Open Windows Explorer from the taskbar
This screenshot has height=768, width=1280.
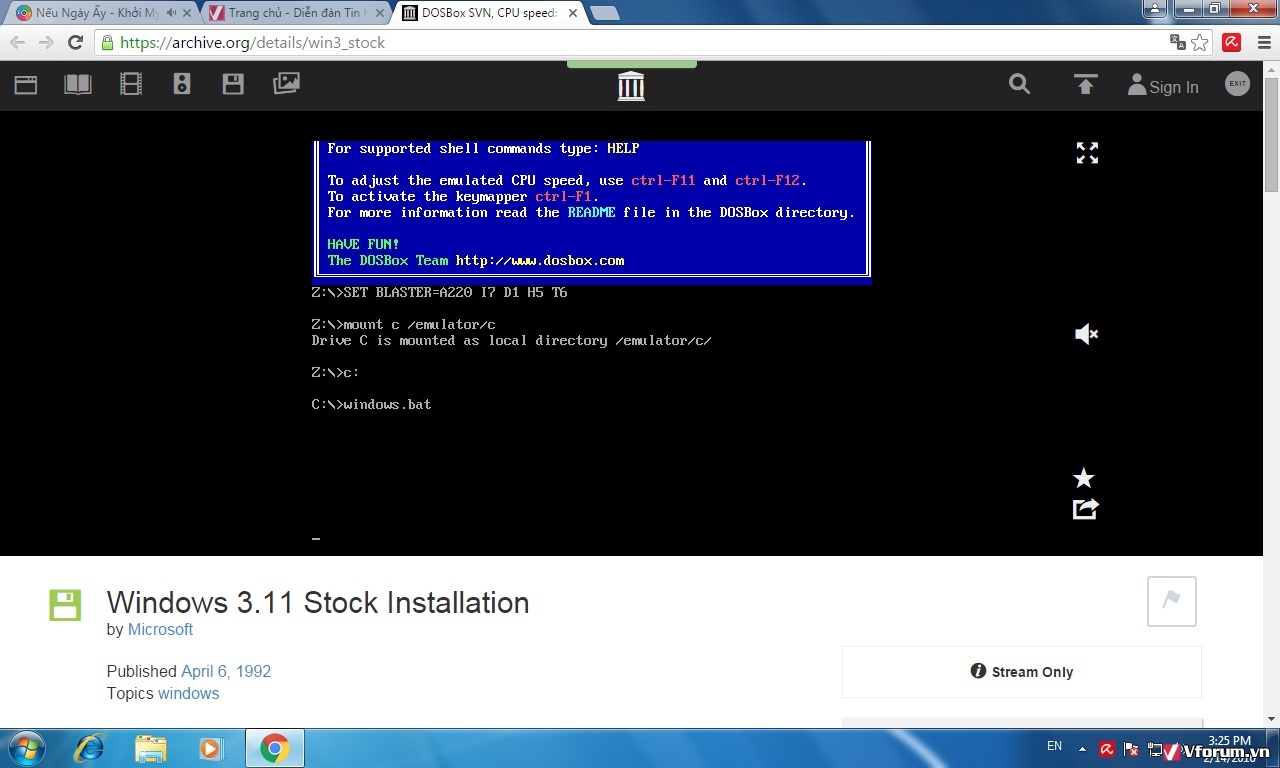[151, 748]
